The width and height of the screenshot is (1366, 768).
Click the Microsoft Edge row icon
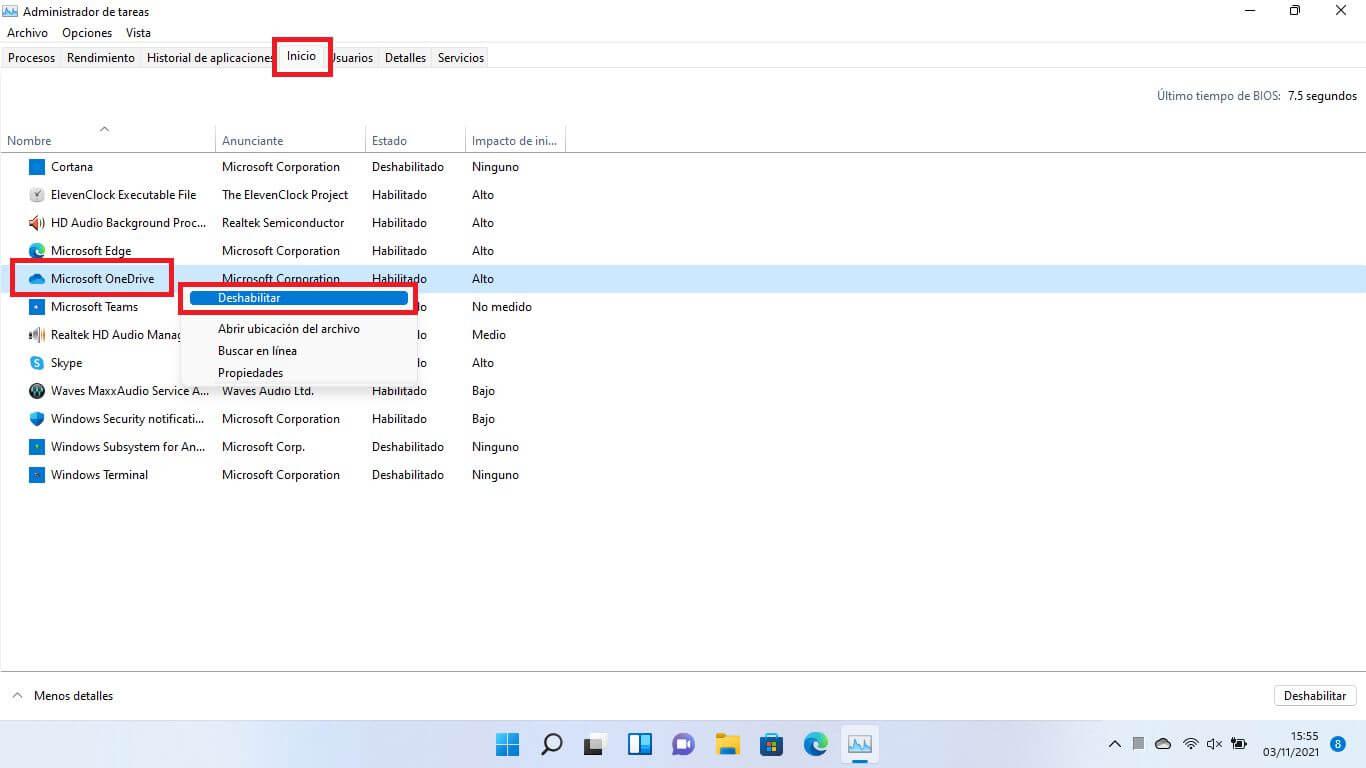(x=37, y=251)
